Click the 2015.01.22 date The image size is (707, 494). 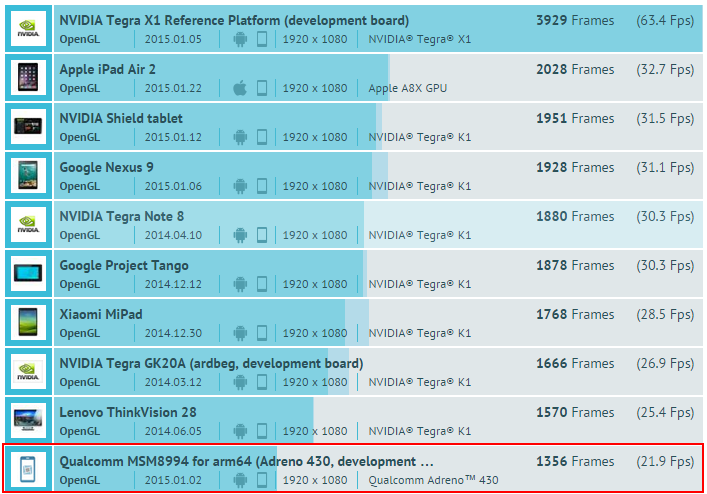(x=173, y=89)
